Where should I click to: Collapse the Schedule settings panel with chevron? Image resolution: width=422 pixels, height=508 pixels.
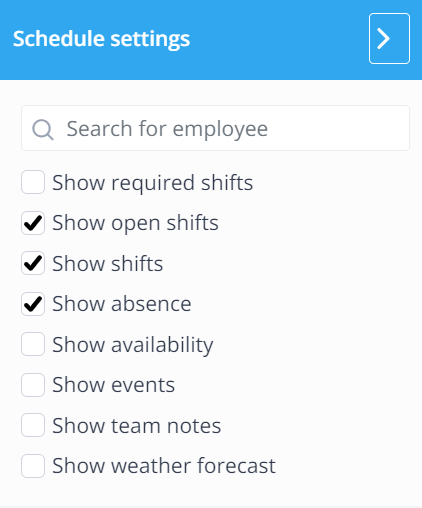point(389,39)
